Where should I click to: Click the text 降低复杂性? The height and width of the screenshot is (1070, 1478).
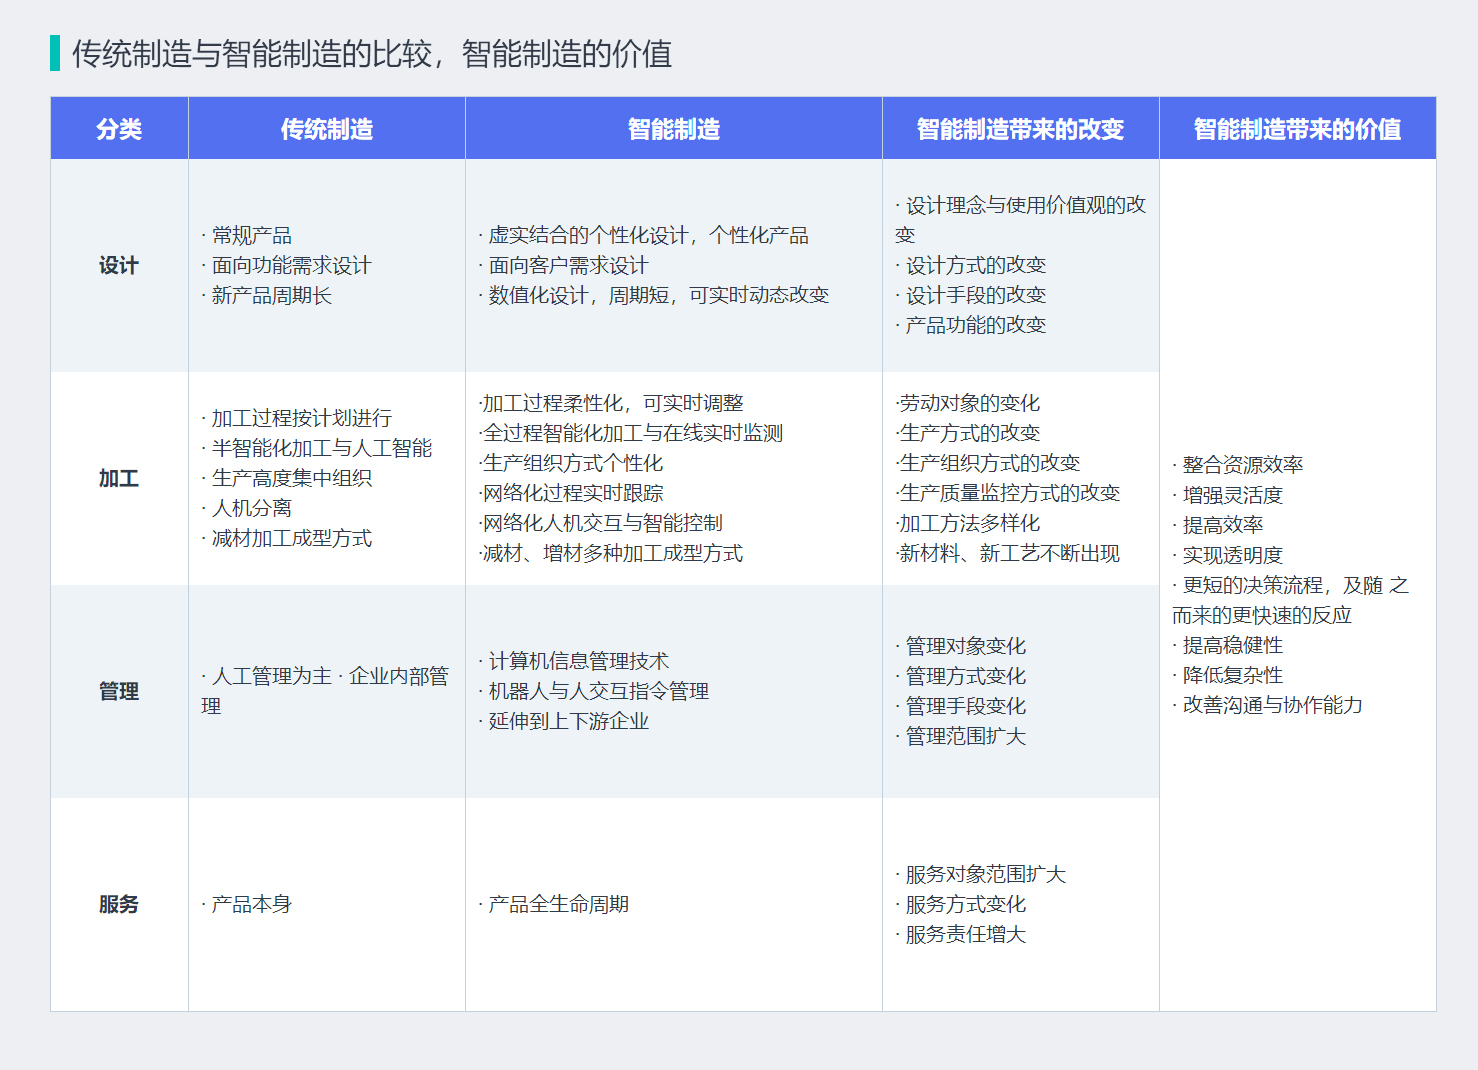[x=1228, y=676]
